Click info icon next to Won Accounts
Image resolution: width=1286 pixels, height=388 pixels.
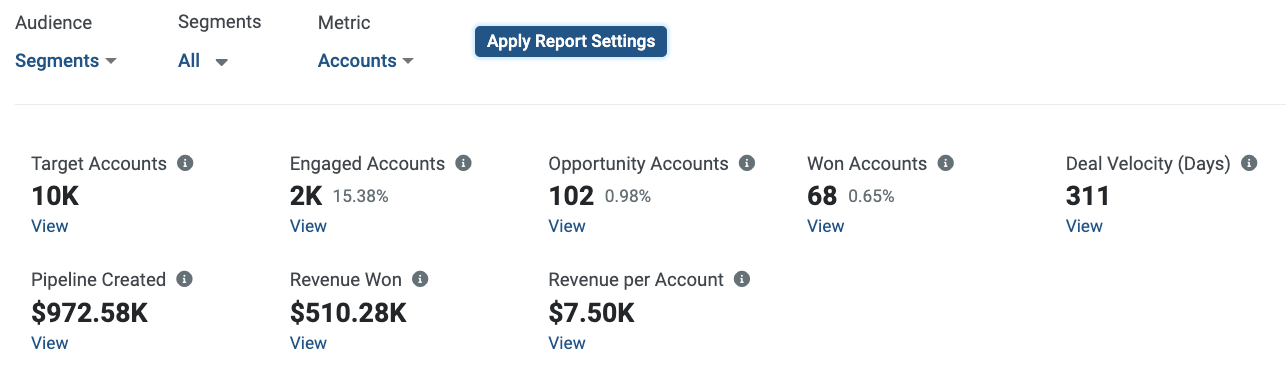945,163
